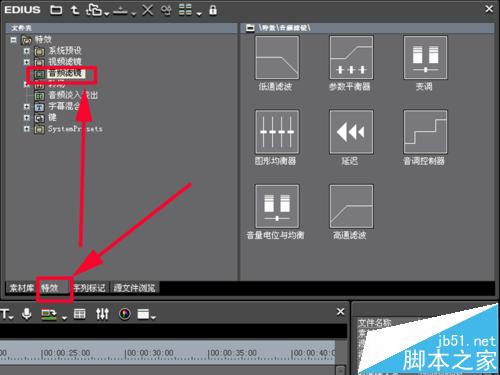Toggle the lock icon in the effects toolbar
The width and height of the screenshot is (500, 375).
[x=213, y=10]
